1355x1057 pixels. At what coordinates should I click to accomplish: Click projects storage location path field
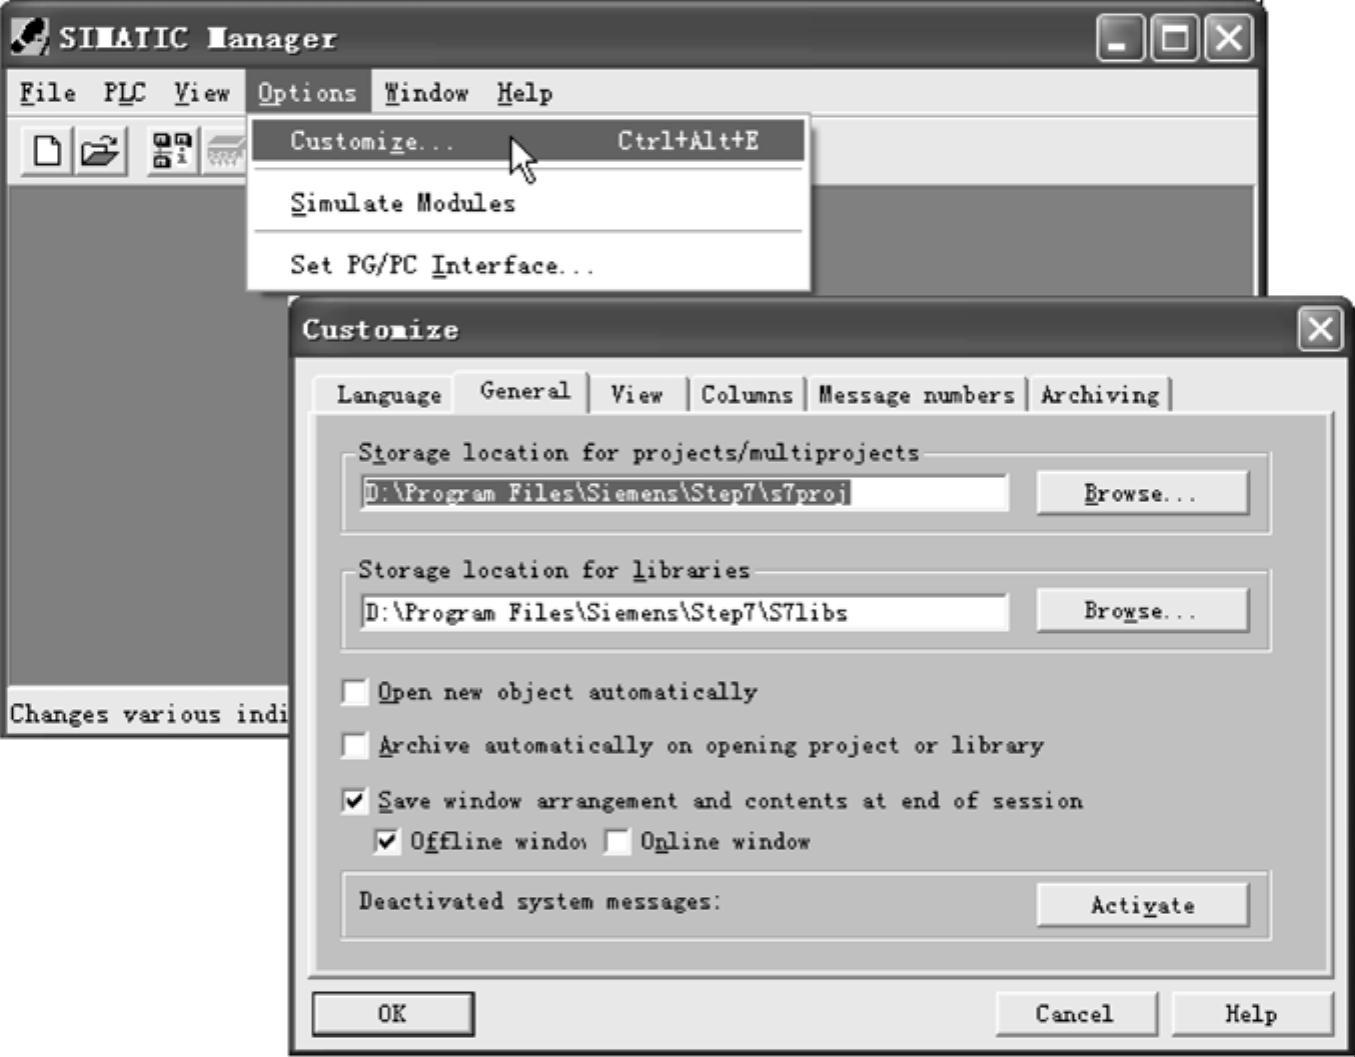pyautogui.click(x=684, y=493)
